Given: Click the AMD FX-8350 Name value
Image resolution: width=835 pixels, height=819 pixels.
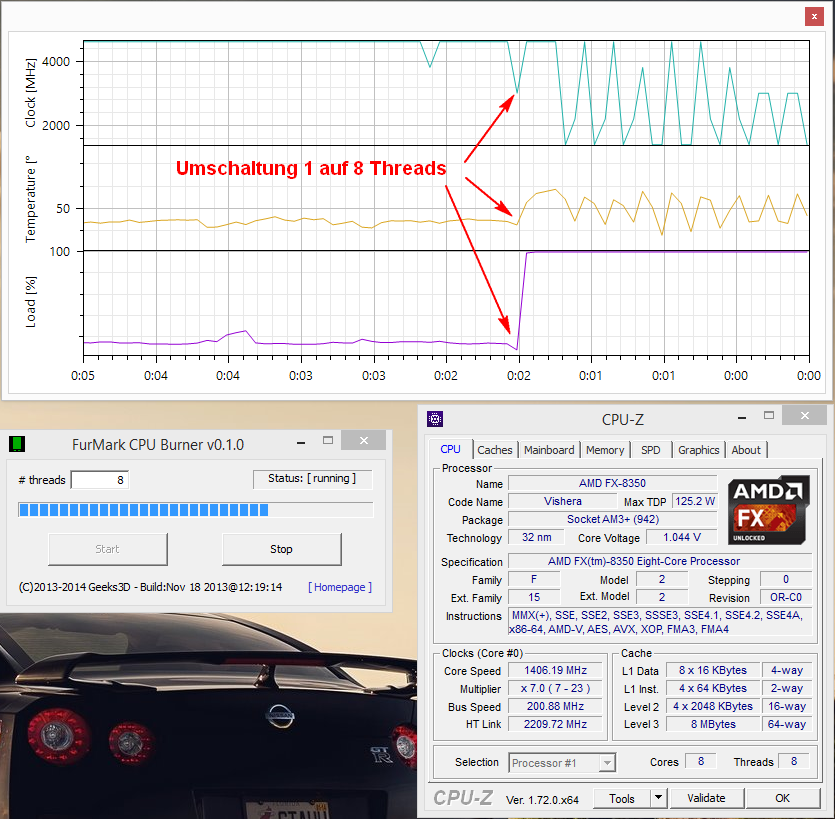Looking at the screenshot, I should (612, 483).
